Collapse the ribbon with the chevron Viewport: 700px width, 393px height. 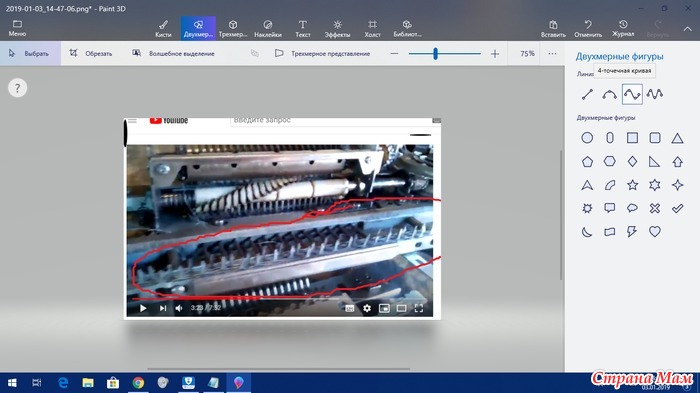(x=688, y=29)
